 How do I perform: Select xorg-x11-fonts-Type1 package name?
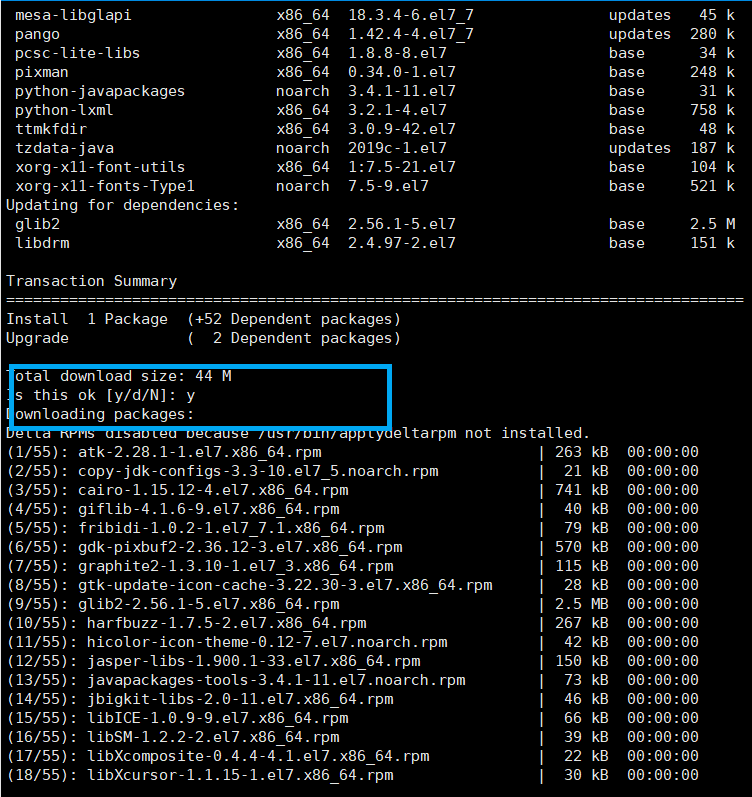point(105,187)
